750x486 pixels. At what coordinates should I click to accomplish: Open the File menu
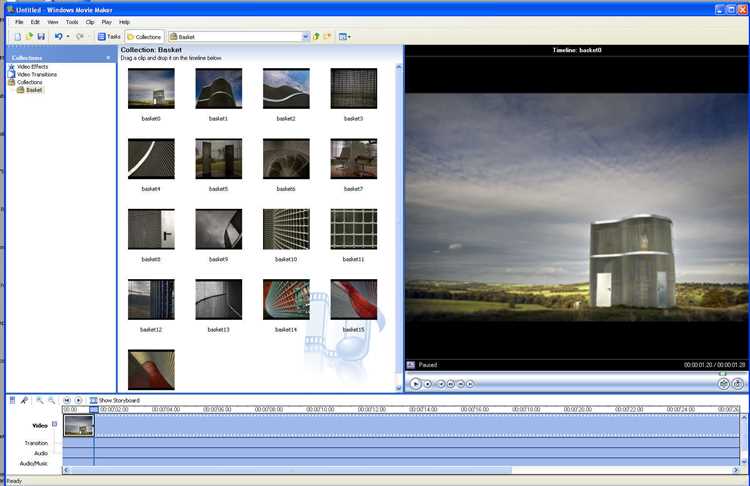tap(19, 22)
